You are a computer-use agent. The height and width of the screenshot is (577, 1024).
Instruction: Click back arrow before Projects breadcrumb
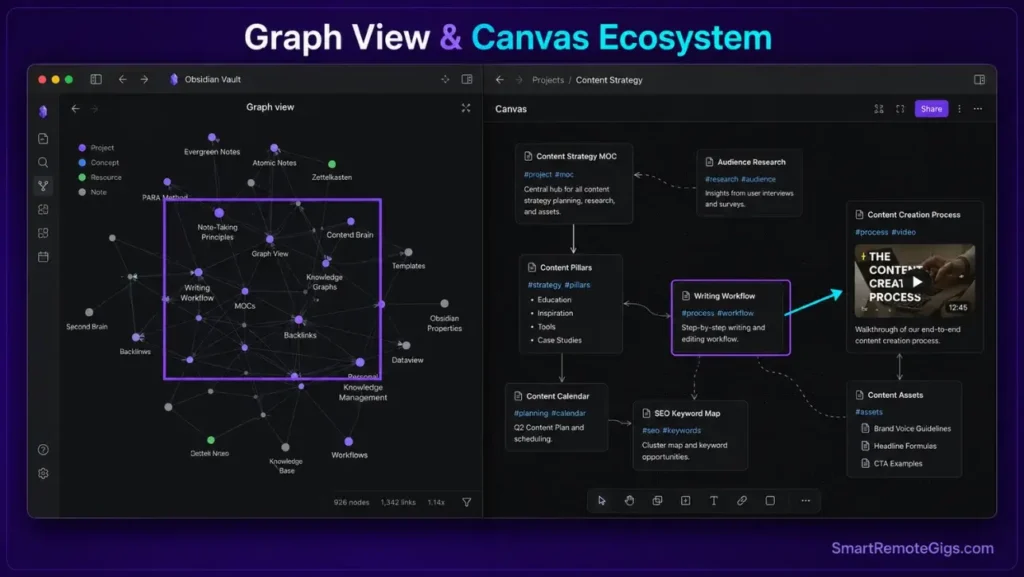(x=500, y=80)
